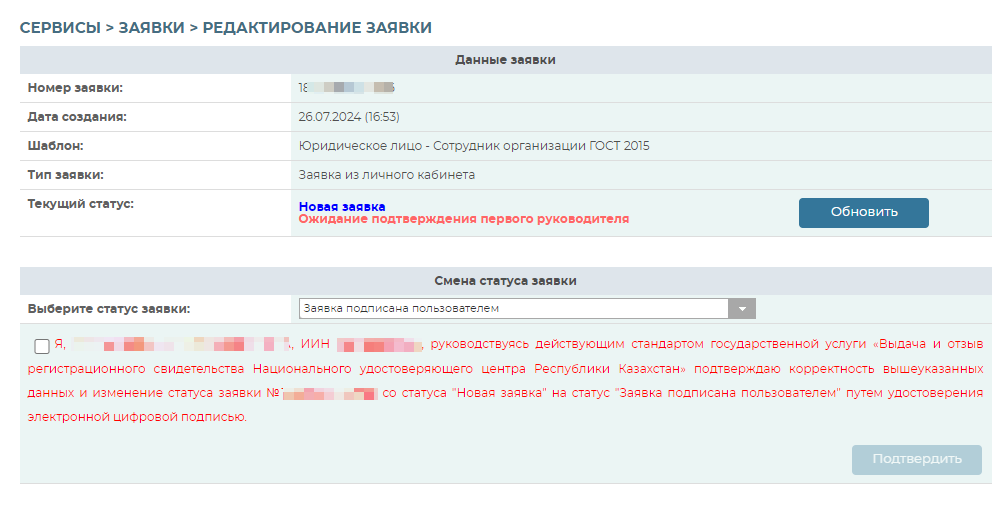The height and width of the screenshot is (510, 1002).
Task: Navigate to 'ЗАЯВКИ' breadcrumb item
Action: point(151,28)
